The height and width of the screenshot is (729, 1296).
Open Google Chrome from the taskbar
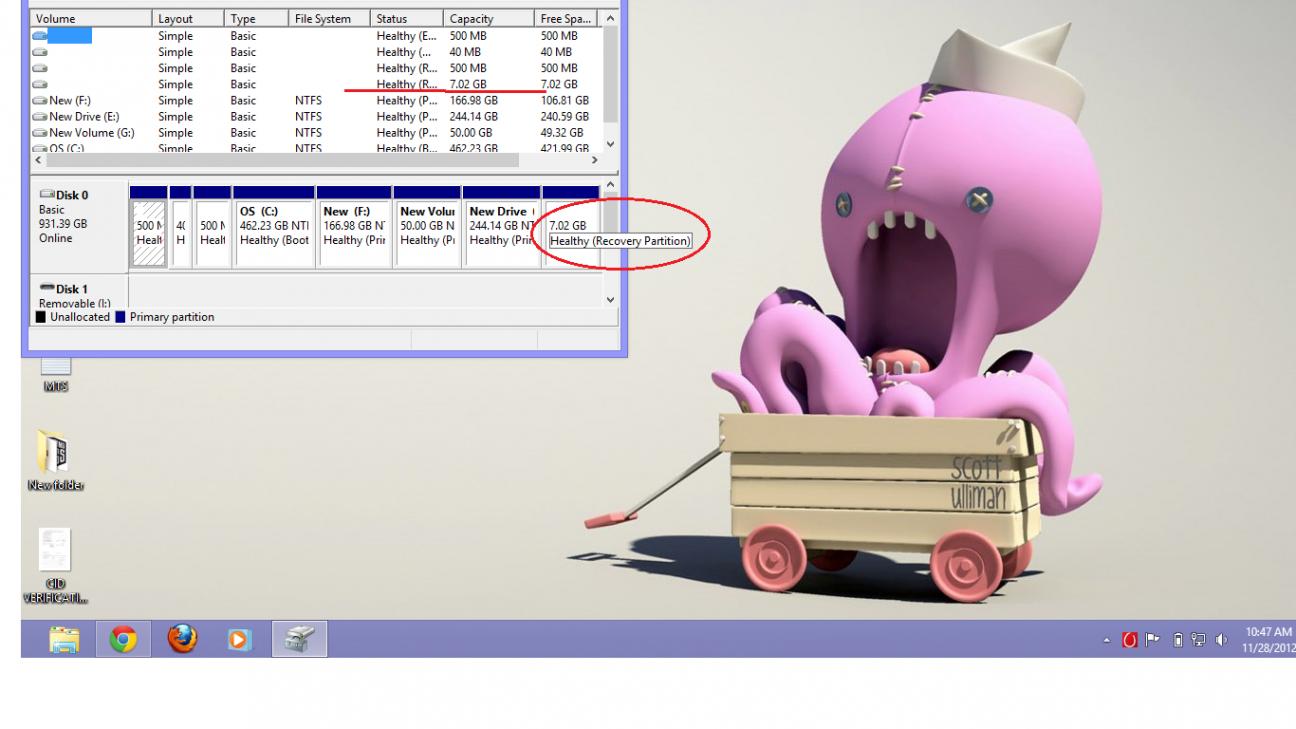pos(123,639)
